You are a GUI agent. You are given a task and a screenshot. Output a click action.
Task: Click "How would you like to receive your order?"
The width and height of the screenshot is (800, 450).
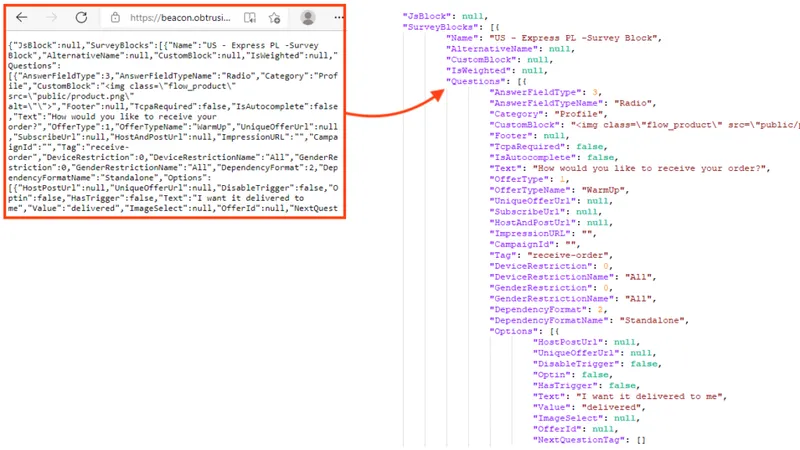[648, 168]
